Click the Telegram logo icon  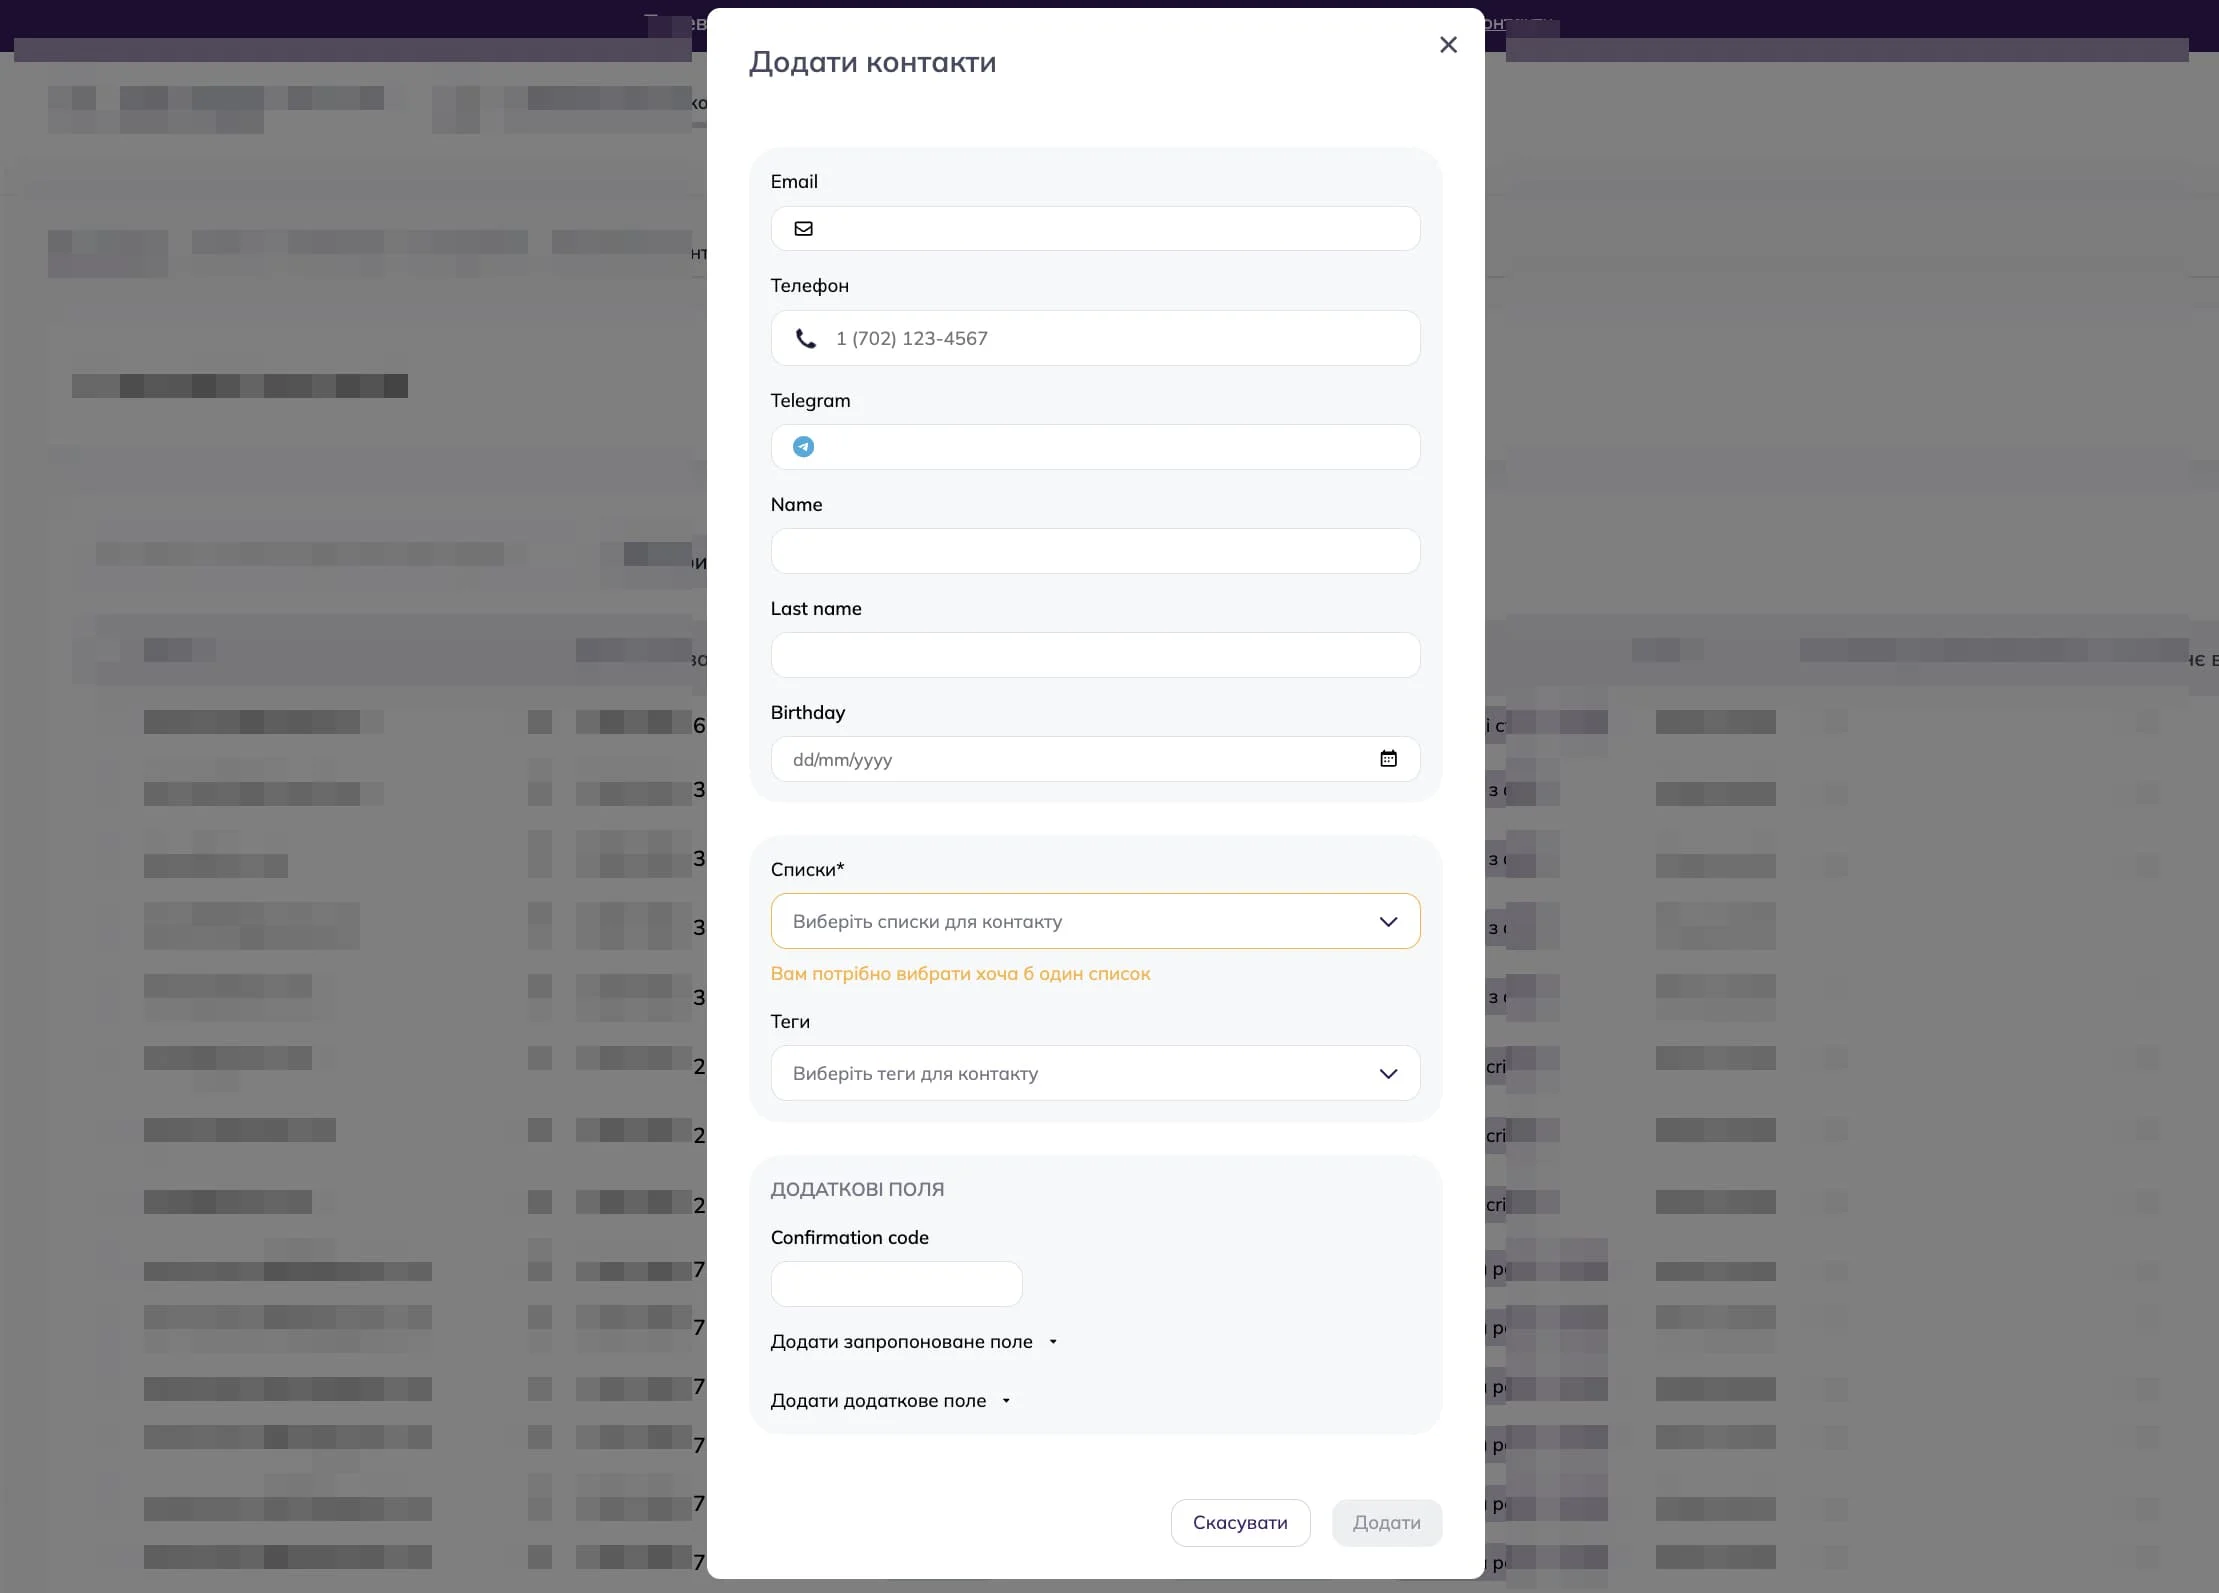[803, 447]
